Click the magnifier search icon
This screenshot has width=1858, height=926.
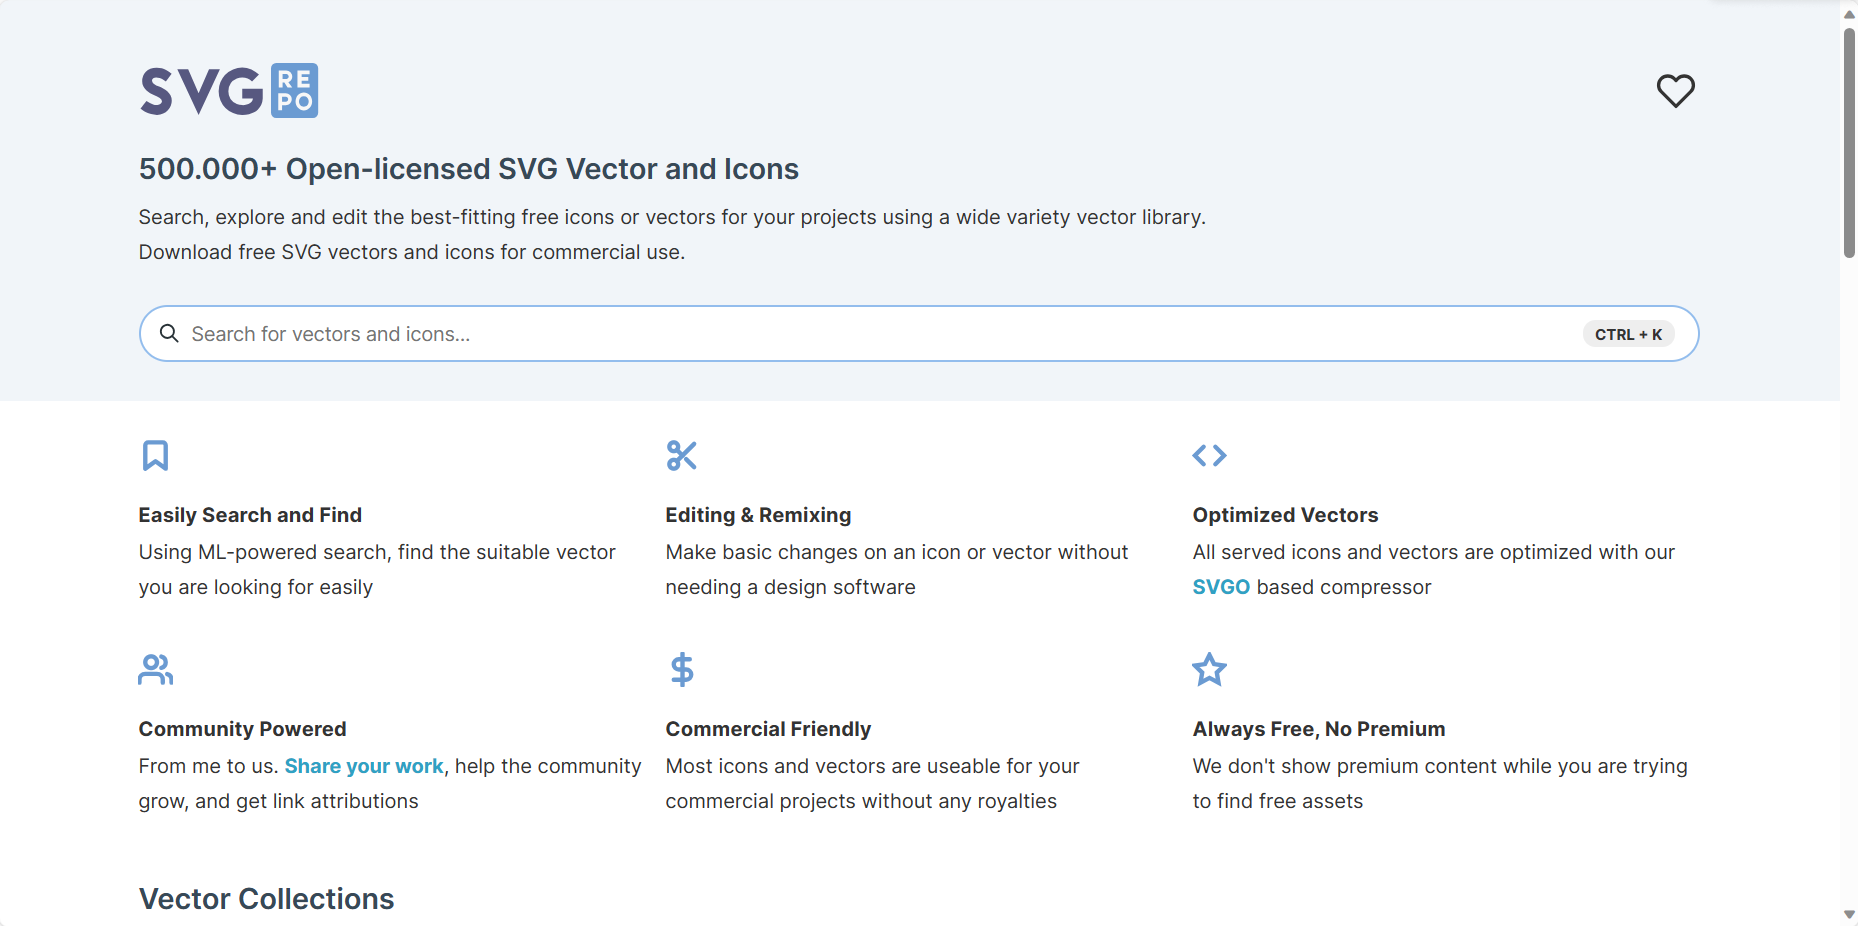pos(169,334)
